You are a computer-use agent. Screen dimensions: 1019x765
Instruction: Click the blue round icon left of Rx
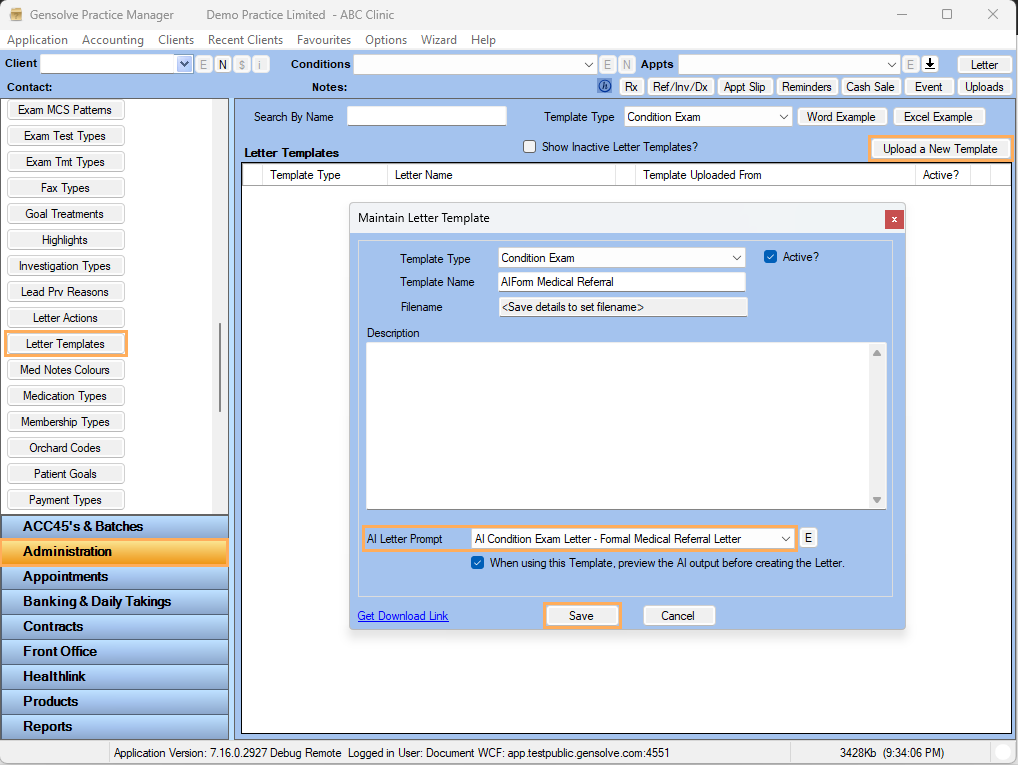click(604, 87)
